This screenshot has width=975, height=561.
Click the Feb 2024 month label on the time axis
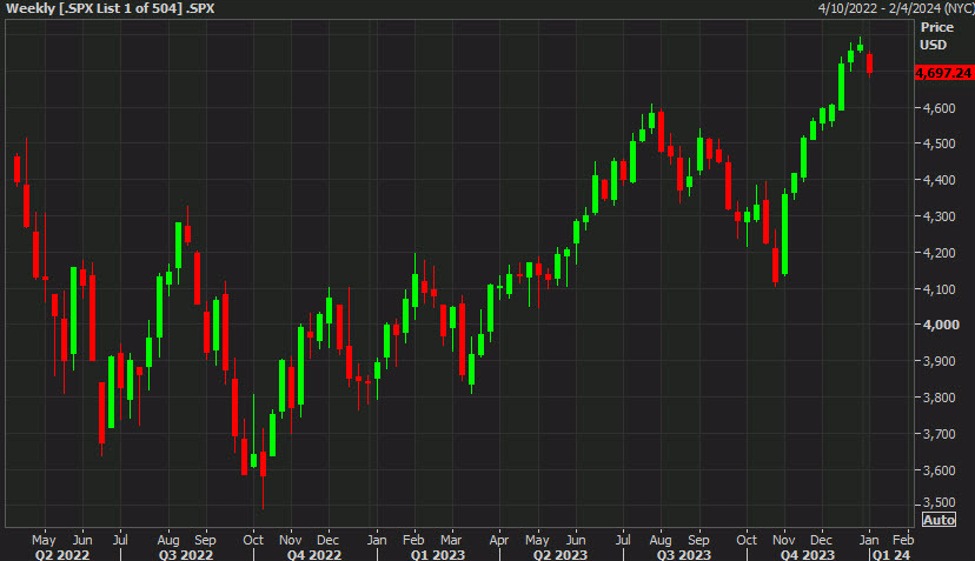coord(902,537)
